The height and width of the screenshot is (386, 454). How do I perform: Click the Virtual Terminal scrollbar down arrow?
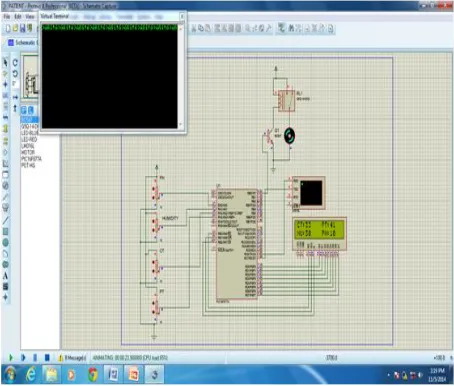pos(181,125)
